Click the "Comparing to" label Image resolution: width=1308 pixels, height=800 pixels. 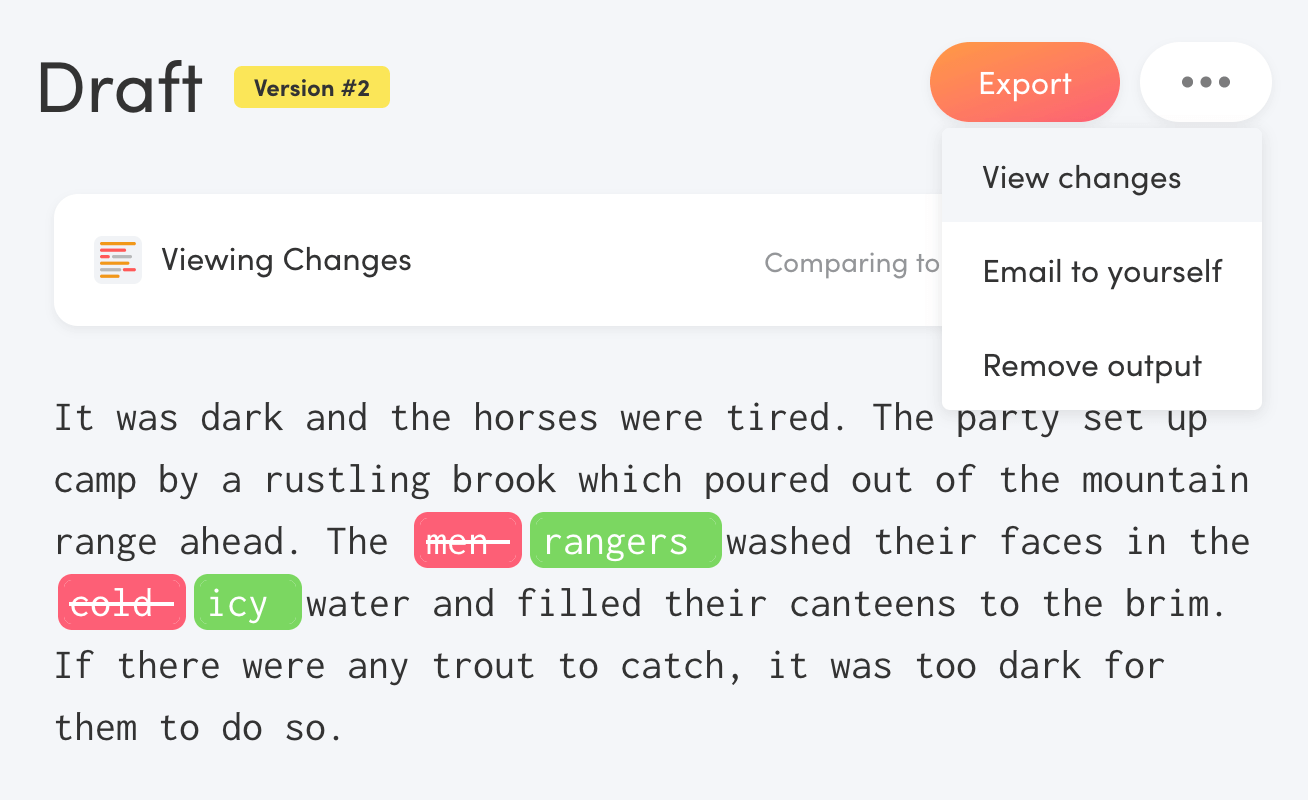pyautogui.click(x=852, y=263)
